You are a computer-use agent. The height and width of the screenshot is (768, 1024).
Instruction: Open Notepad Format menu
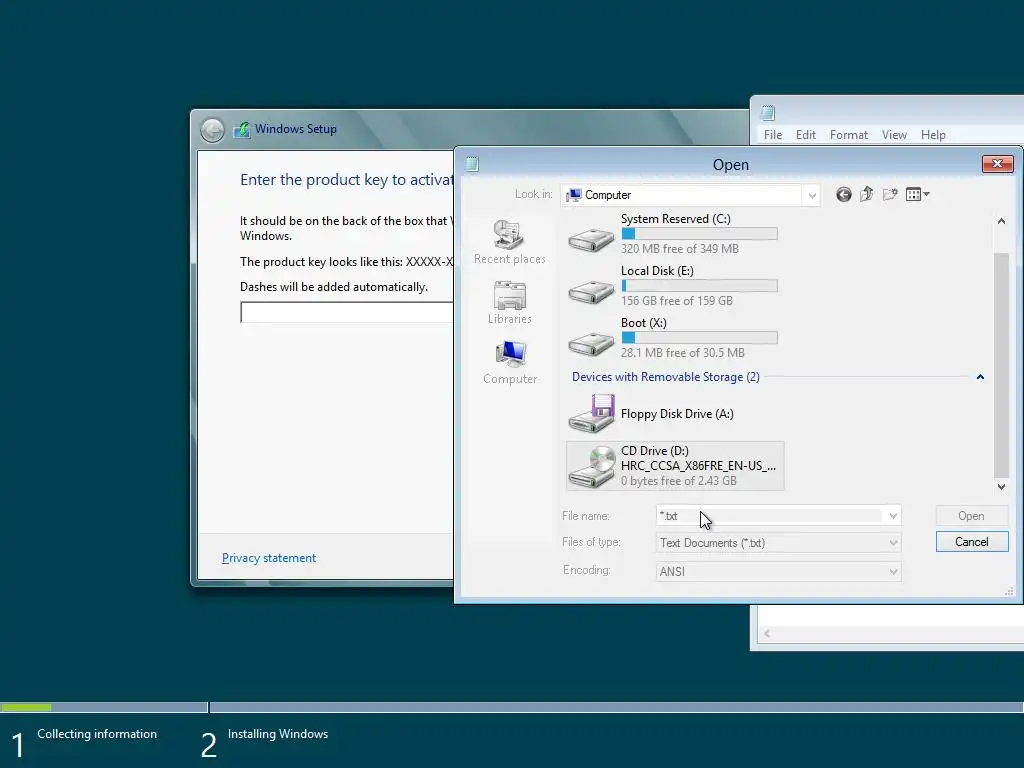(x=848, y=135)
